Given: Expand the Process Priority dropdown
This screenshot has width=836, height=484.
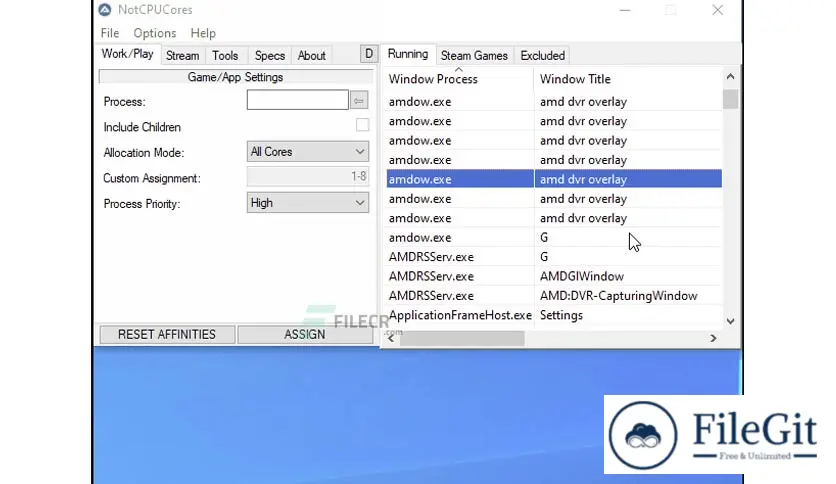Looking at the screenshot, I should (x=308, y=203).
